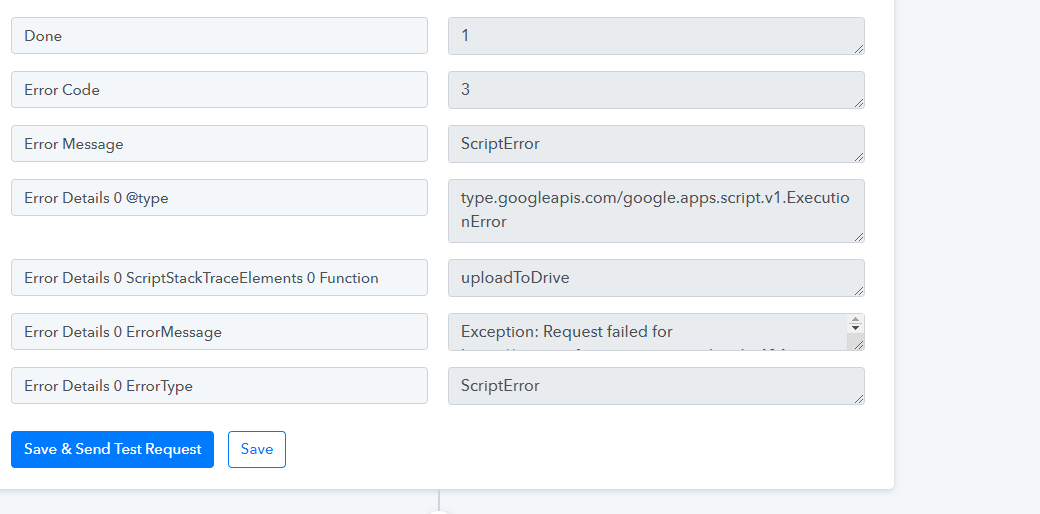This screenshot has width=1040, height=514.
Task: Click resize handle of Done value field
Action: pyautogui.click(x=858, y=48)
